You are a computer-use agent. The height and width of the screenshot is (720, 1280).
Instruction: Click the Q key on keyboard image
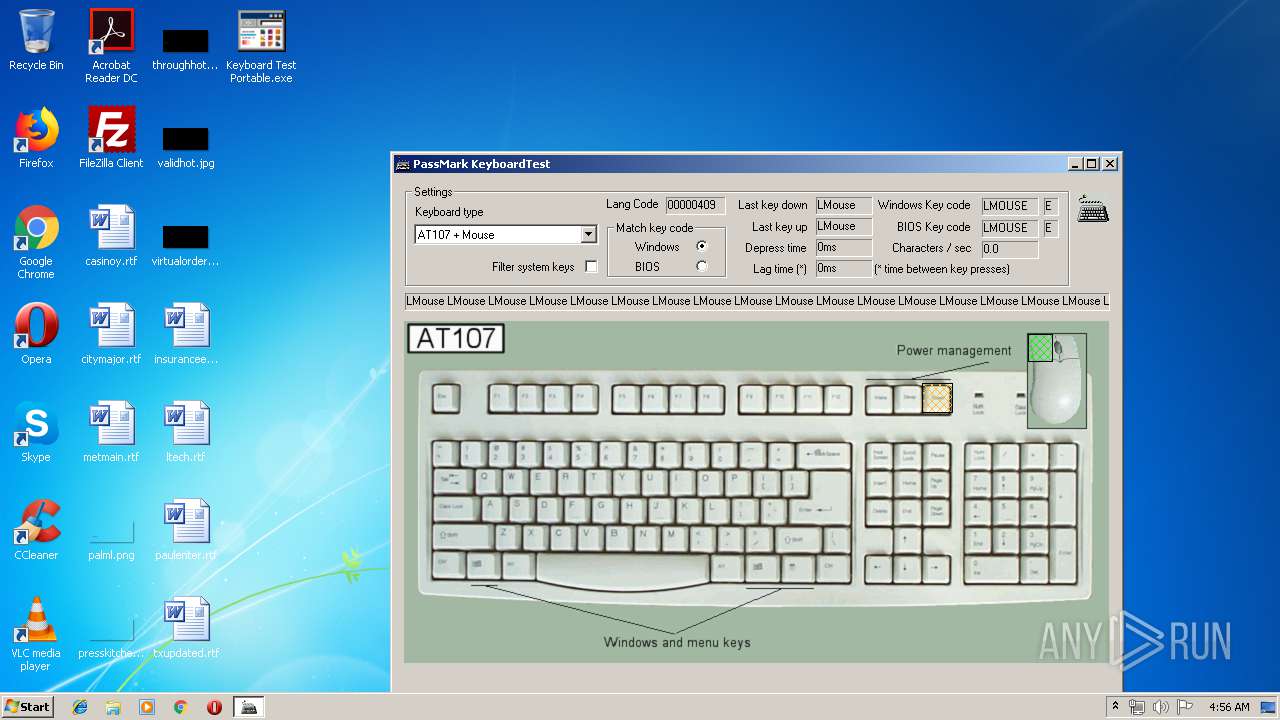[486, 482]
